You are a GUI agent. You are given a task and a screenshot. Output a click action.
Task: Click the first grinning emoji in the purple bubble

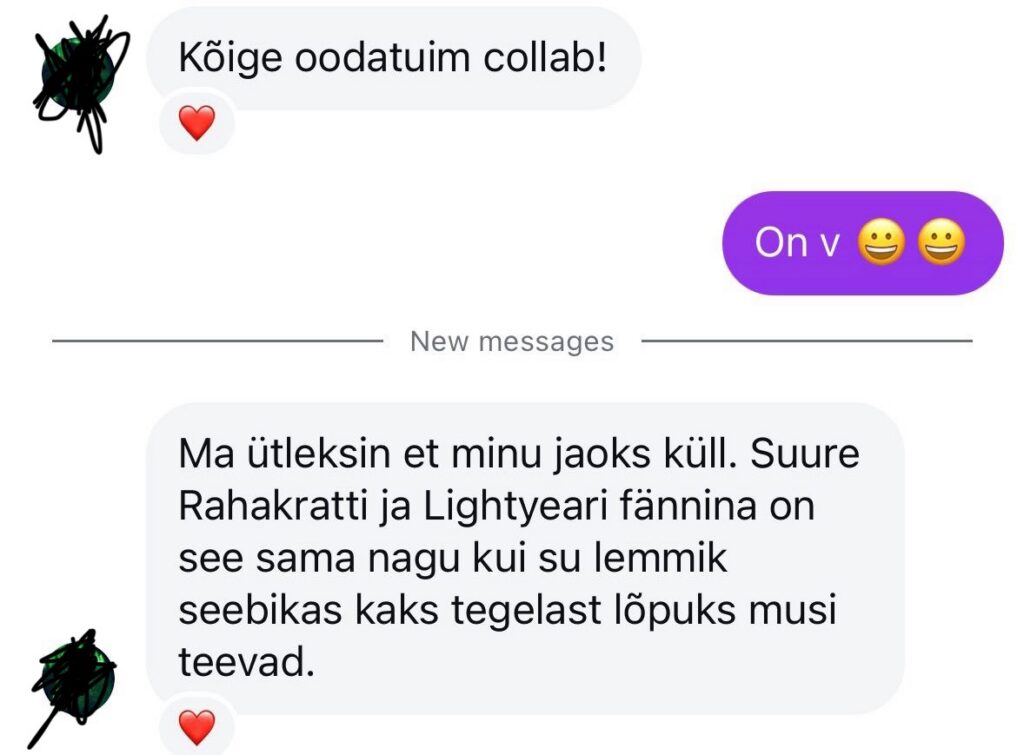[x=881, y=242]
